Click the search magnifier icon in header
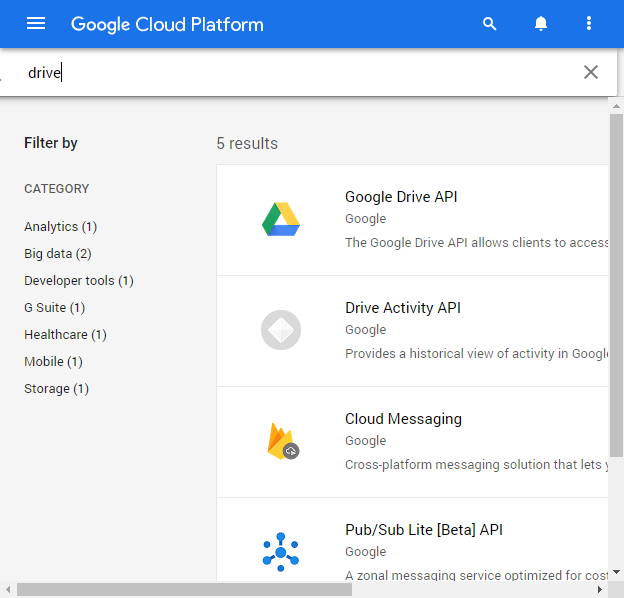 click(489, 24)
